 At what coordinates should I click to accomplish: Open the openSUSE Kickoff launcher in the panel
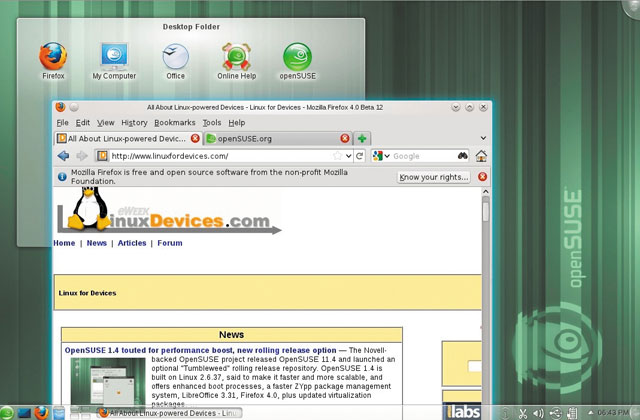[6, 413]
